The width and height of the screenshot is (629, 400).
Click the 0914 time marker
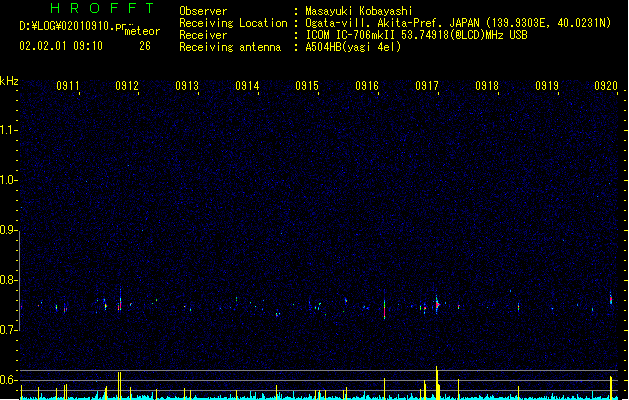click(247, 86)
